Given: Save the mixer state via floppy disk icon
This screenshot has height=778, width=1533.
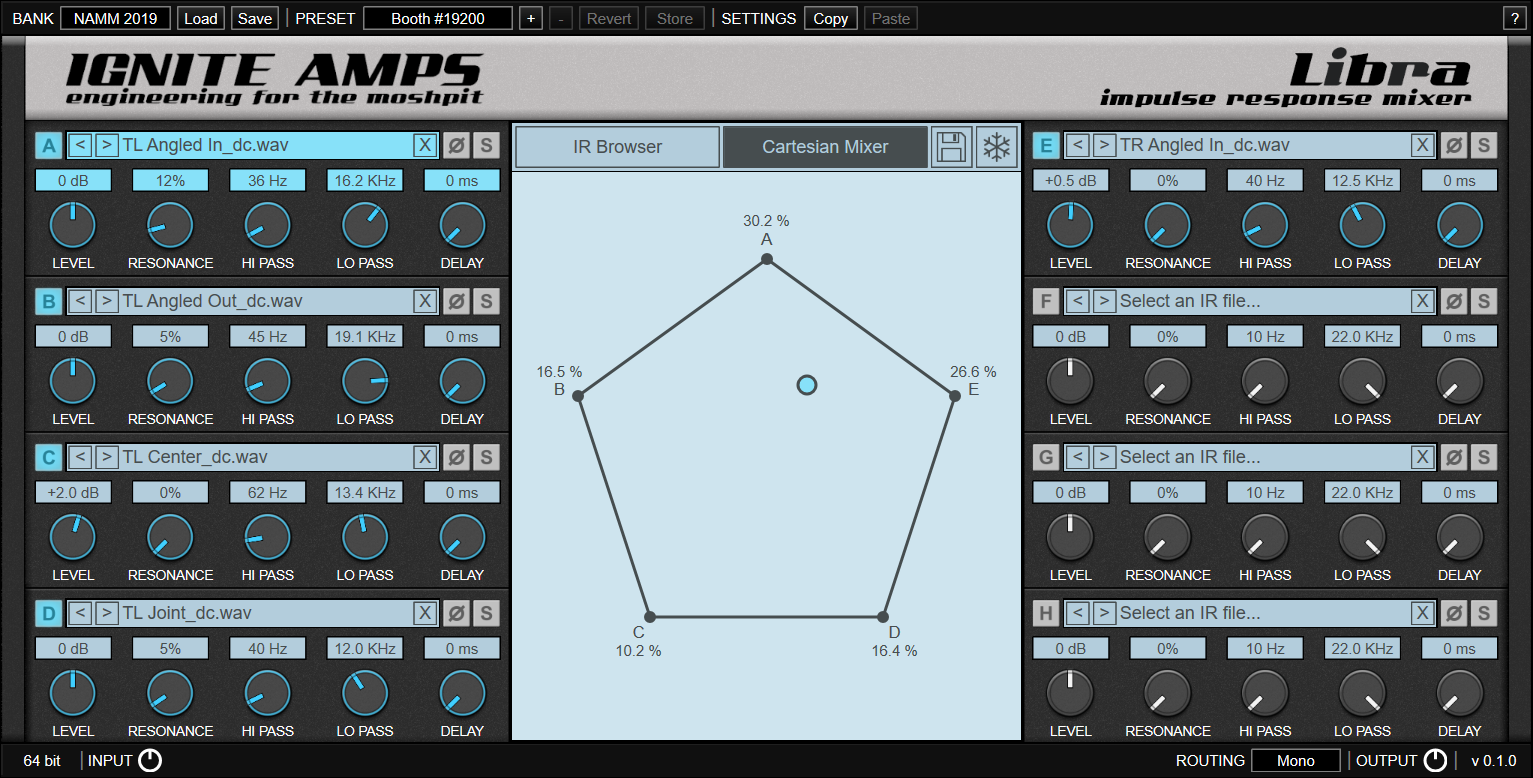Looking at the screenshot, I should point(951,146).
